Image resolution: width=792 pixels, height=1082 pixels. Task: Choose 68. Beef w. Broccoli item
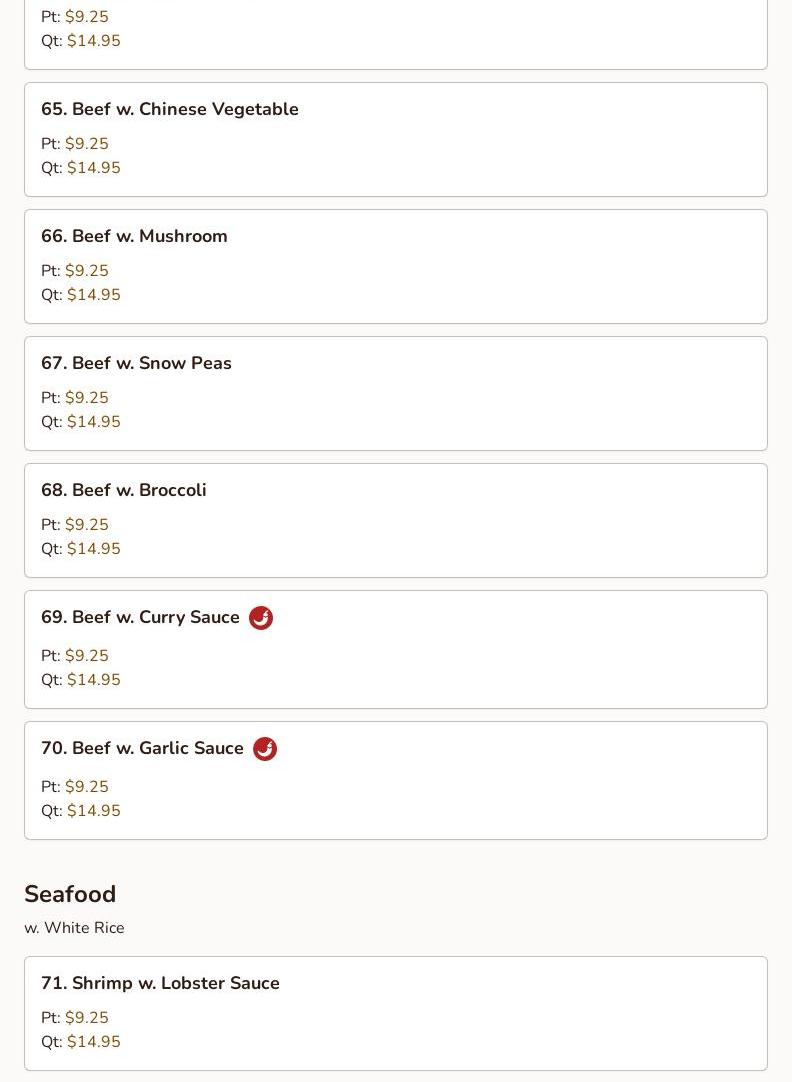124,490
